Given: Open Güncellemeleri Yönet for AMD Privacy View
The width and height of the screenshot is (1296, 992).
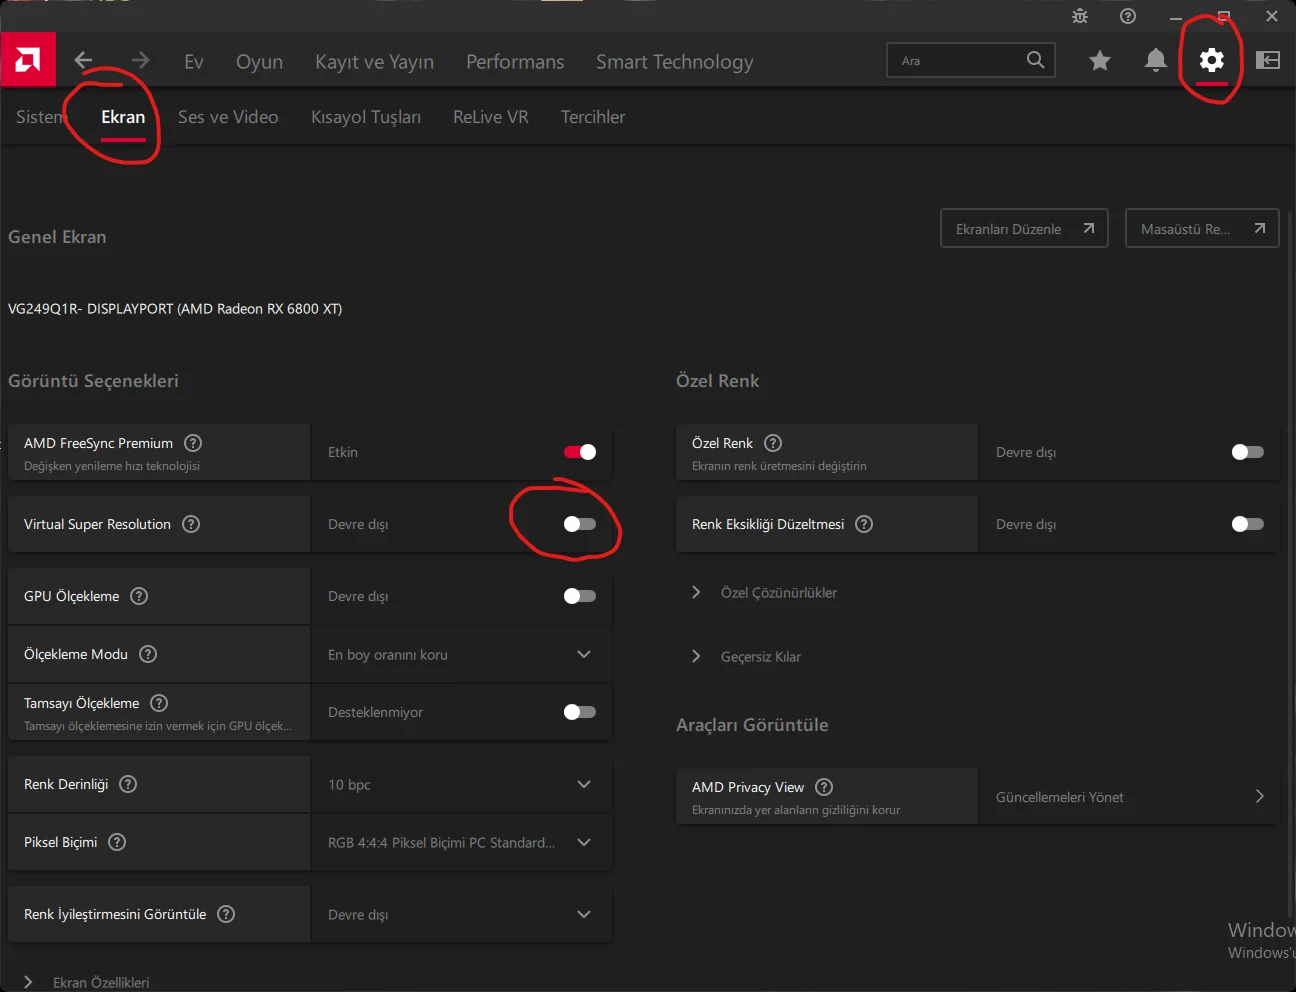Looking at the screenshot, I should tap(1128, 797).
